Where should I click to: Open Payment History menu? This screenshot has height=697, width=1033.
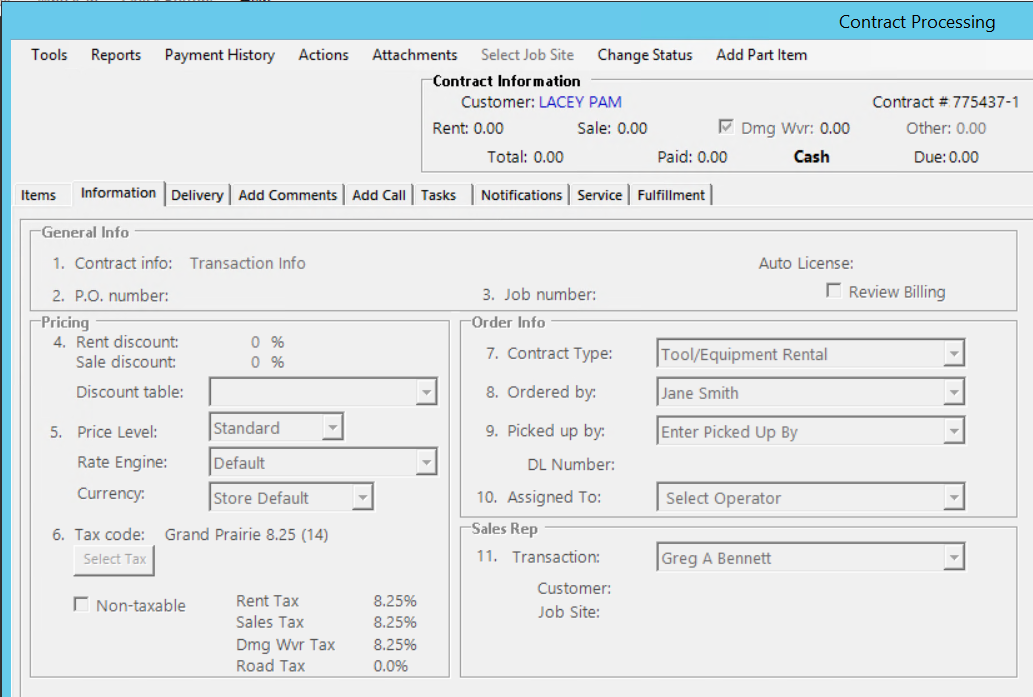click(x=219, y=55)
